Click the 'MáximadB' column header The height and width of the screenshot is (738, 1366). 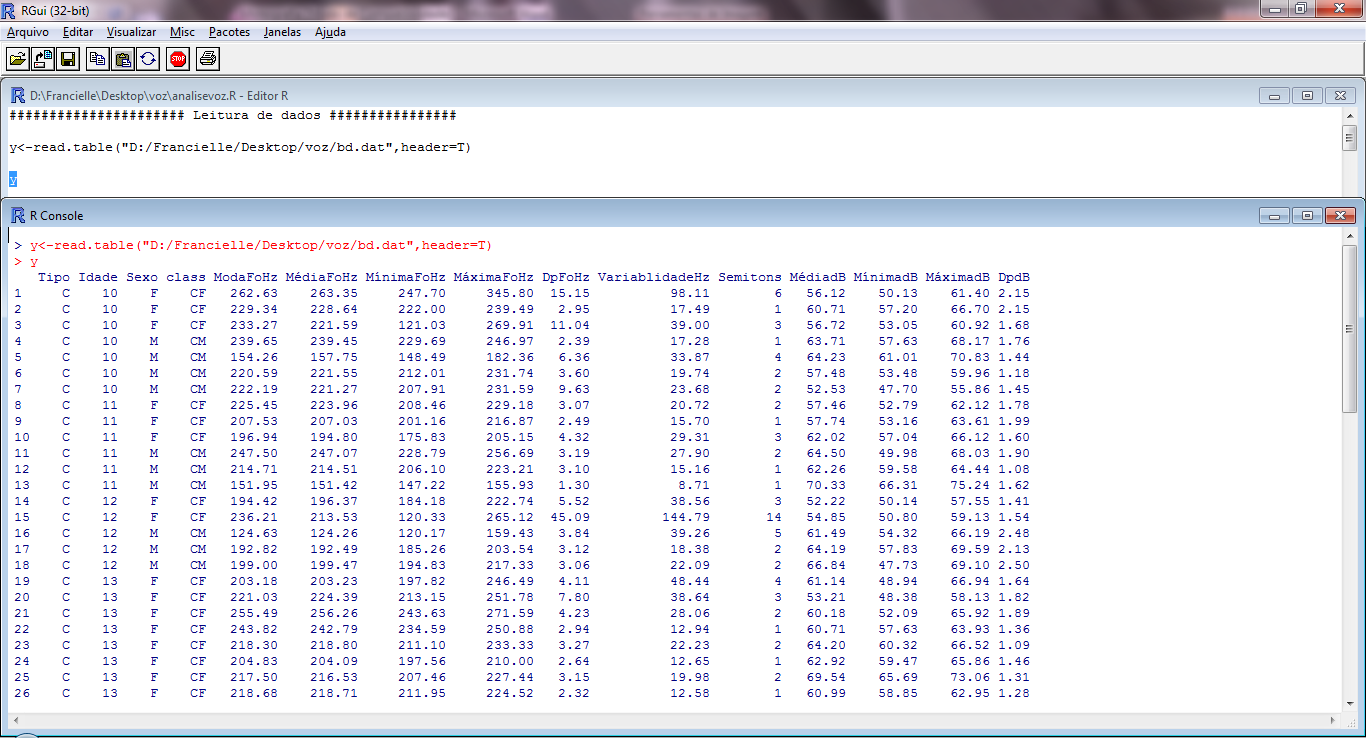(958, 277)
